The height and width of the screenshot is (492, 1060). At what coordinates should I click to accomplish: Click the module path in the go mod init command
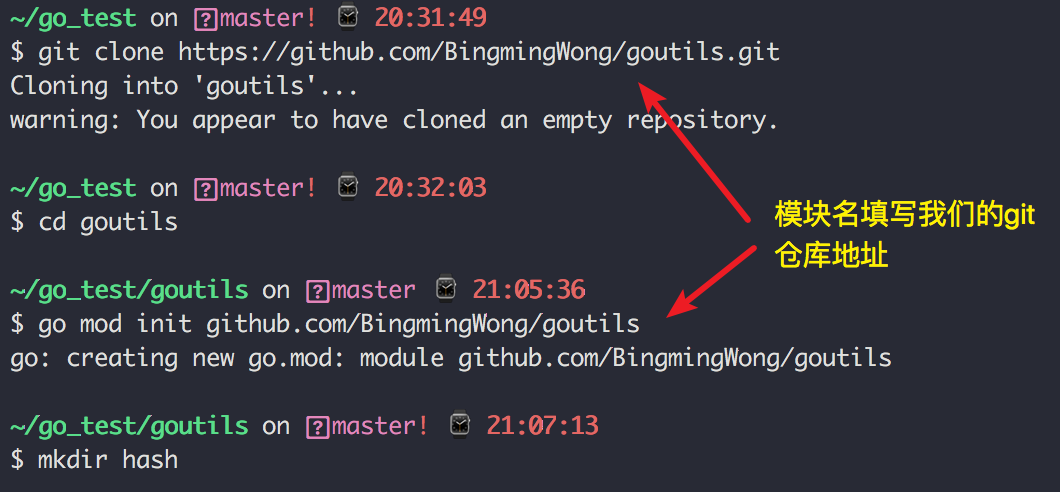point(423,324)
